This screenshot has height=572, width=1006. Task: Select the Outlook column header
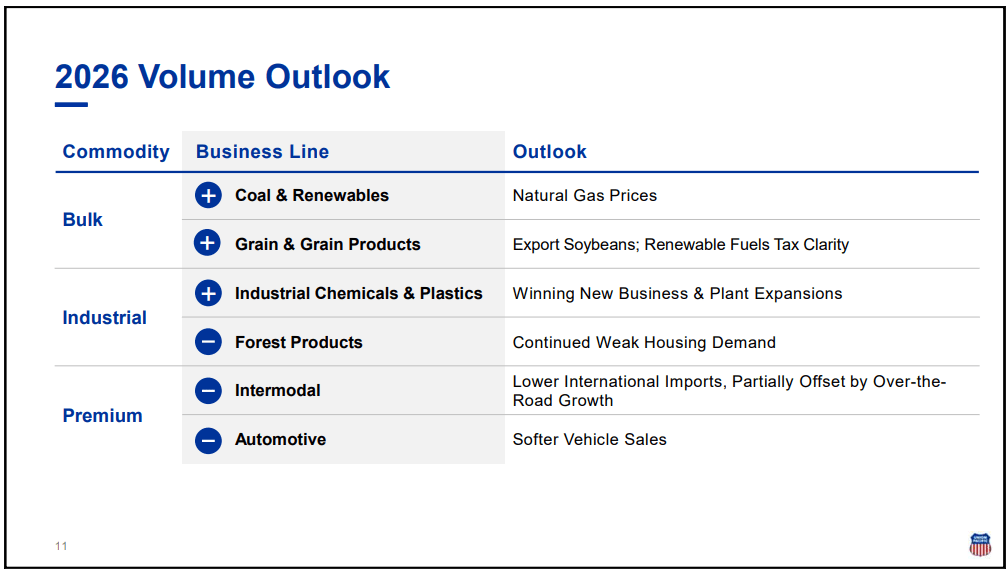[549, 152]
